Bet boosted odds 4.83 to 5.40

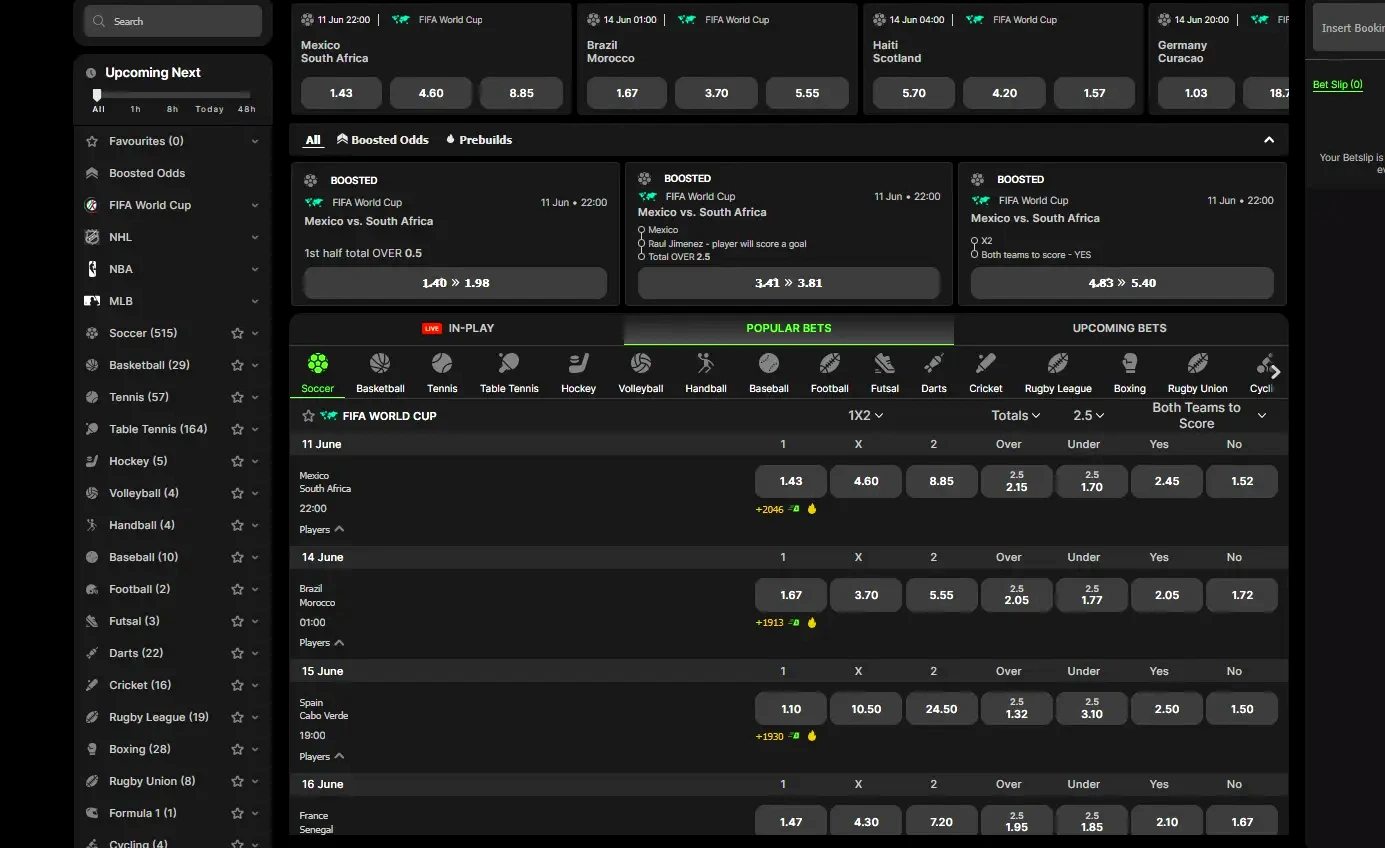[x=1122, y=283]
